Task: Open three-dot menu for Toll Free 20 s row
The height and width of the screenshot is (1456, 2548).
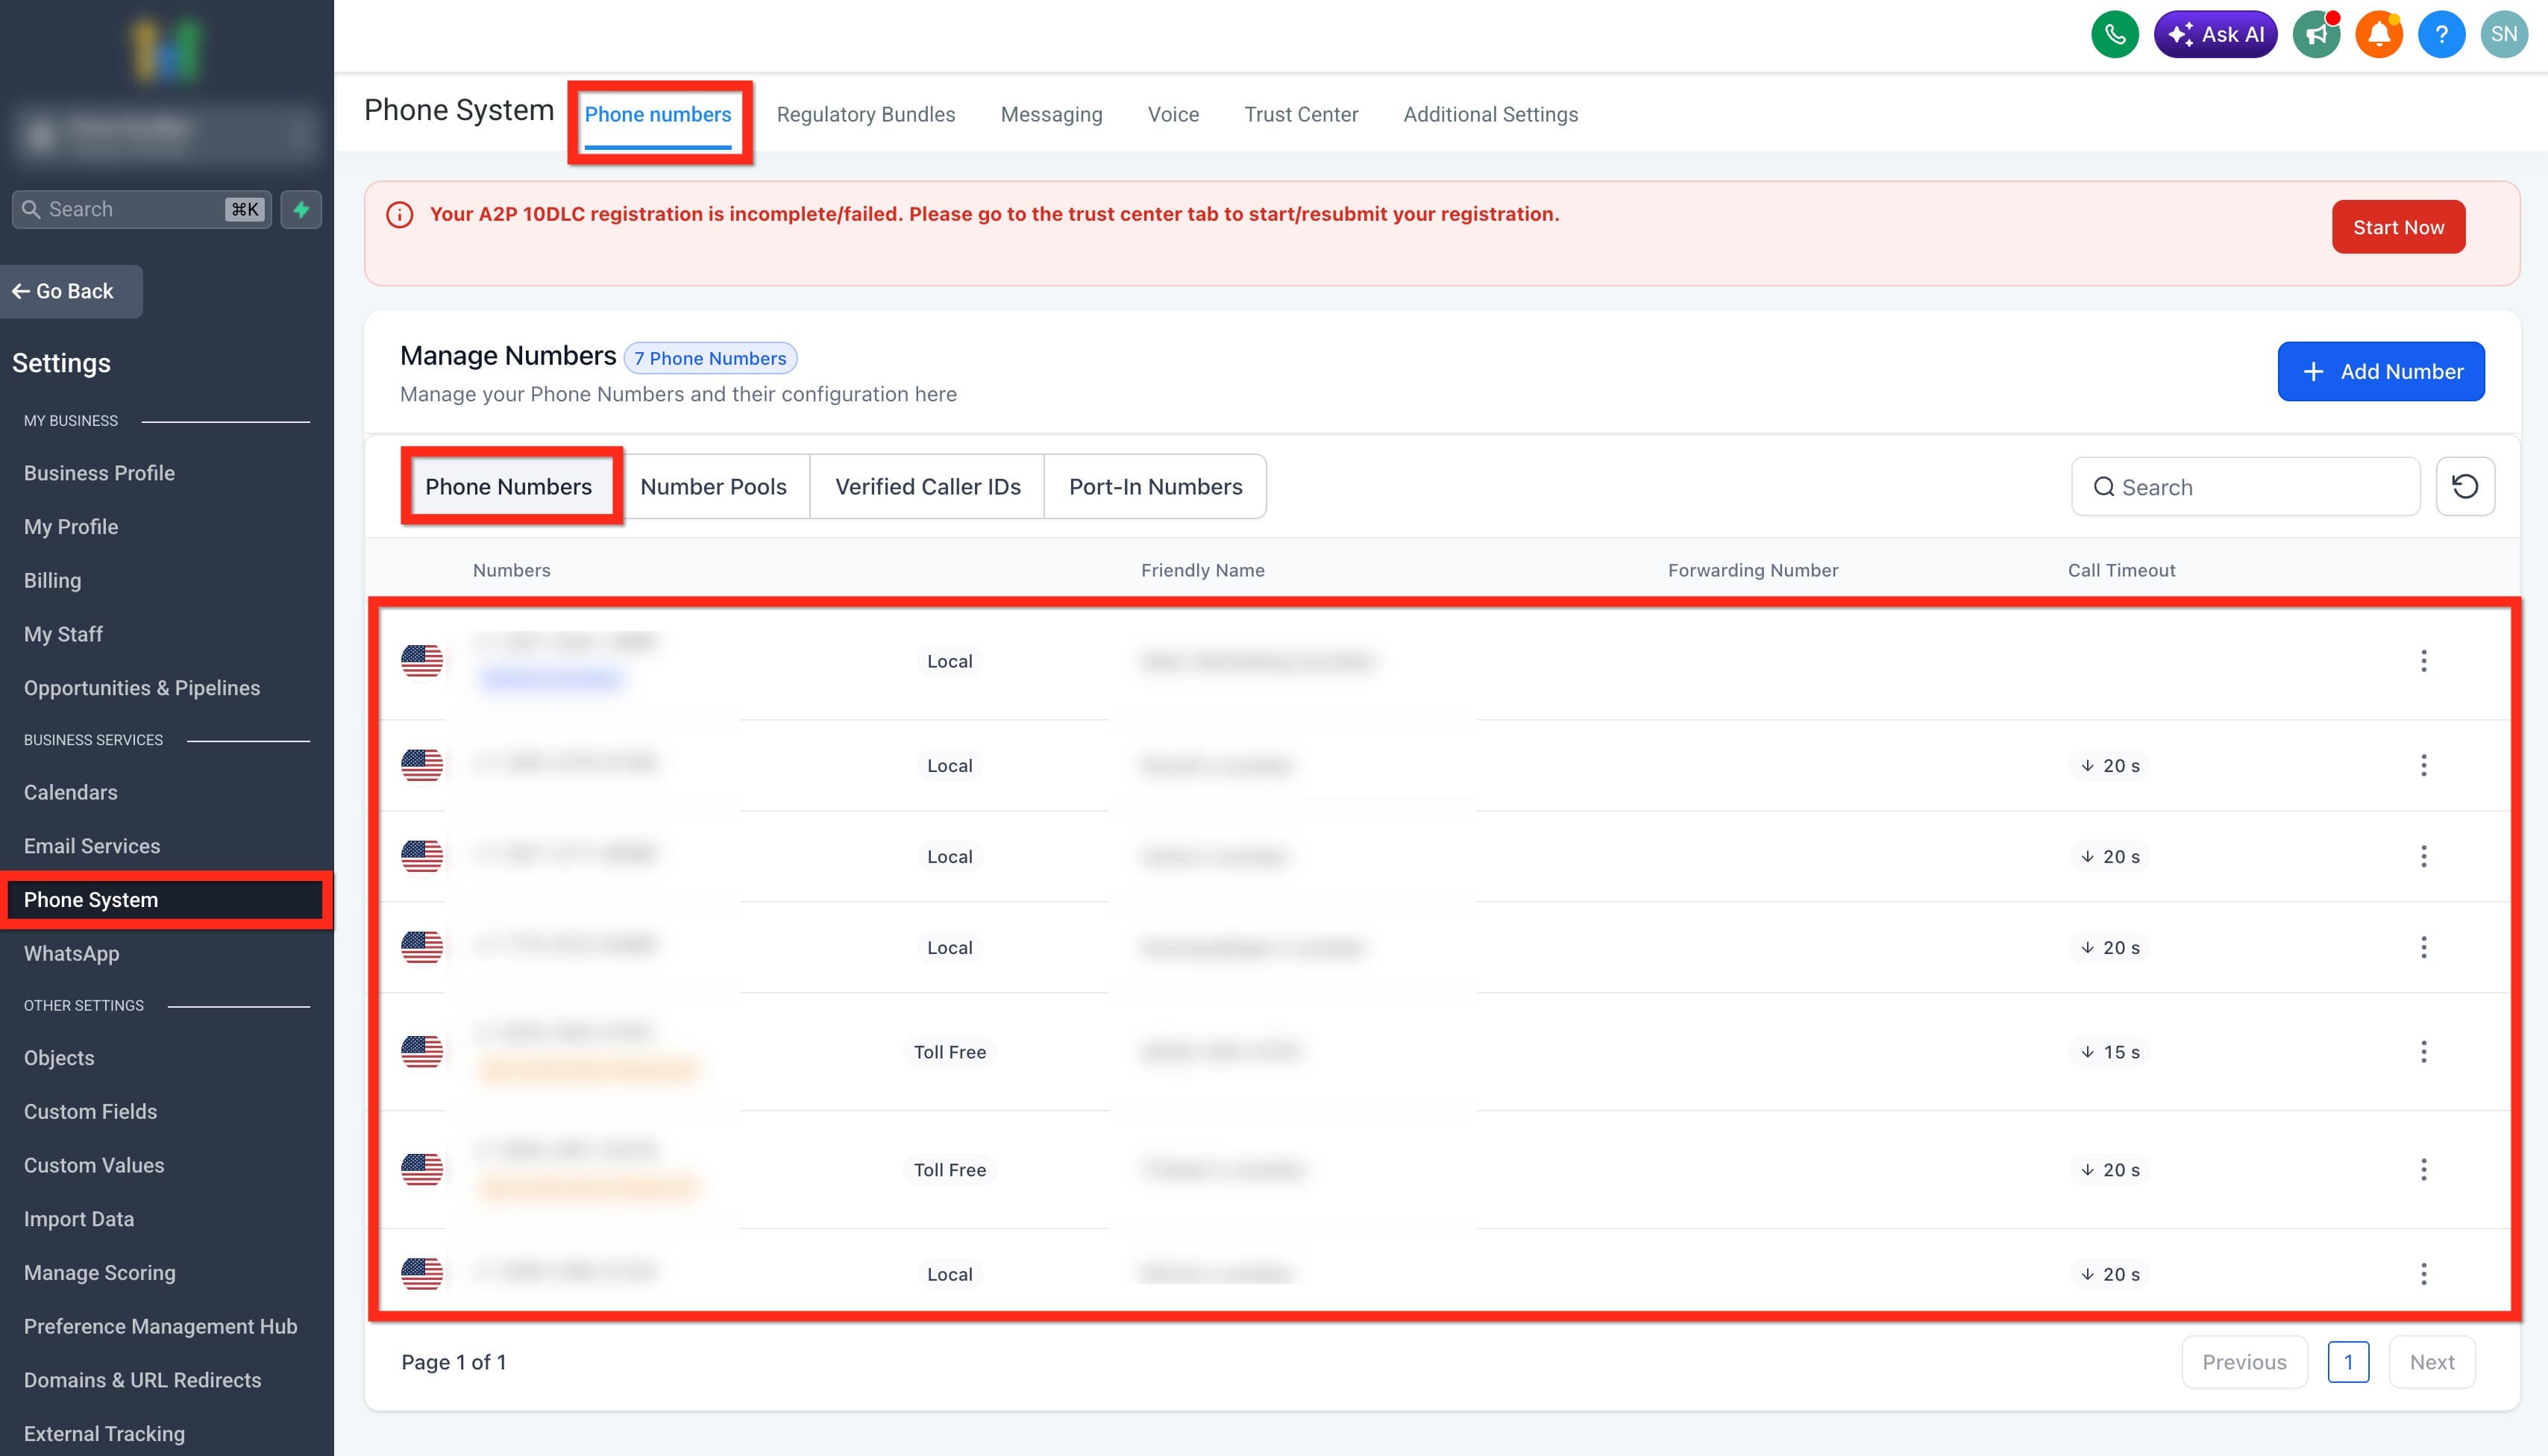Action: pyautogui.click(x=2423, y=1170)
